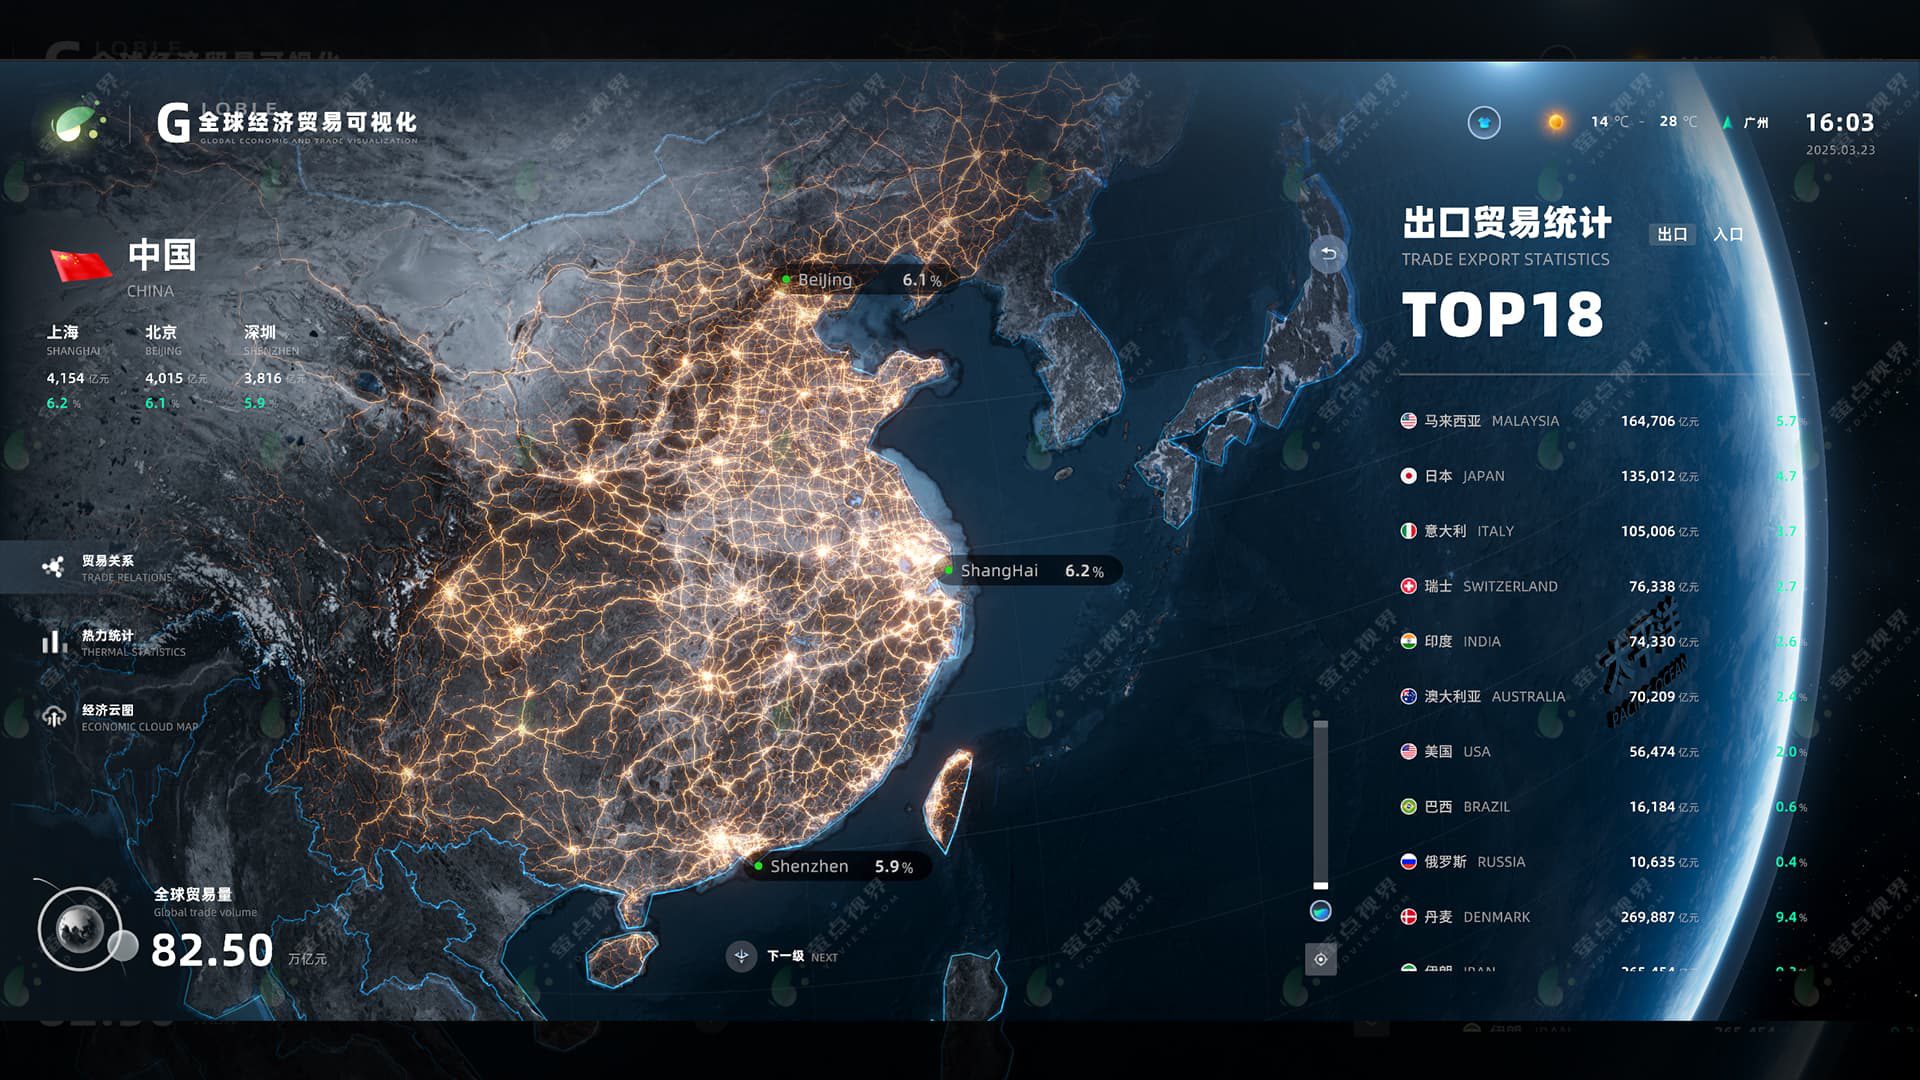Click the sunny weather icon
1920x1080 pixels.
tap(1556, 122)
